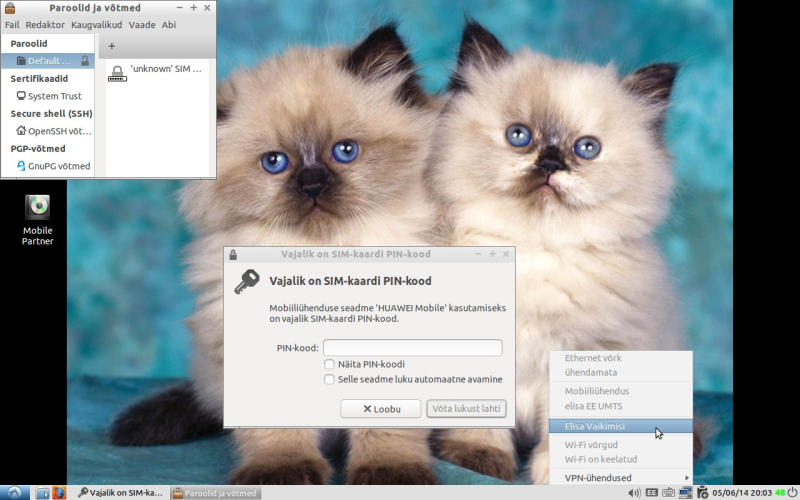This screenshot has height=500, width=800.
Task: Click the System Trust computer icon
Action: point(21,95)
